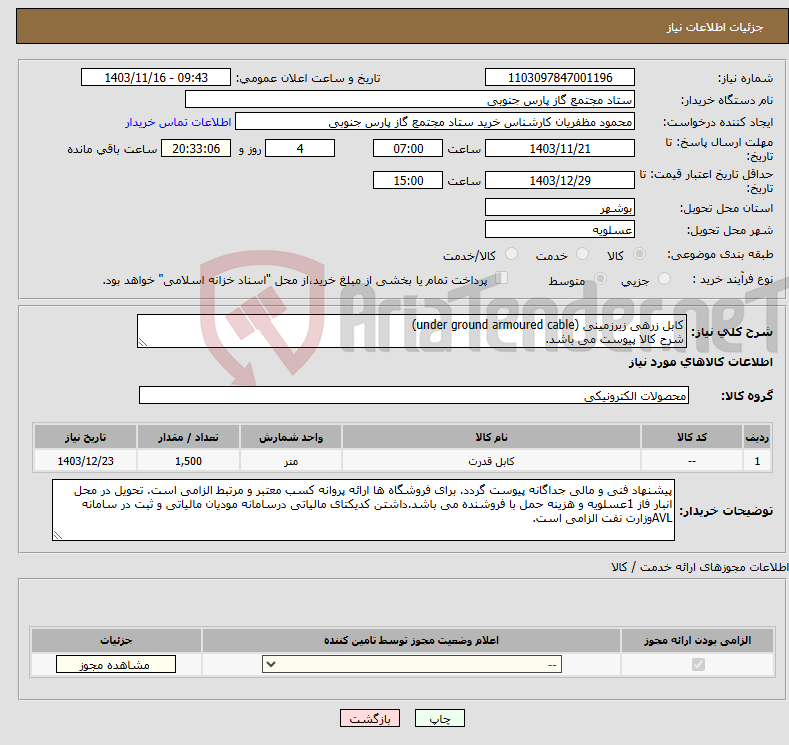
Task: Select the کالا/خدمت radio button
Action: pos(511,254)
